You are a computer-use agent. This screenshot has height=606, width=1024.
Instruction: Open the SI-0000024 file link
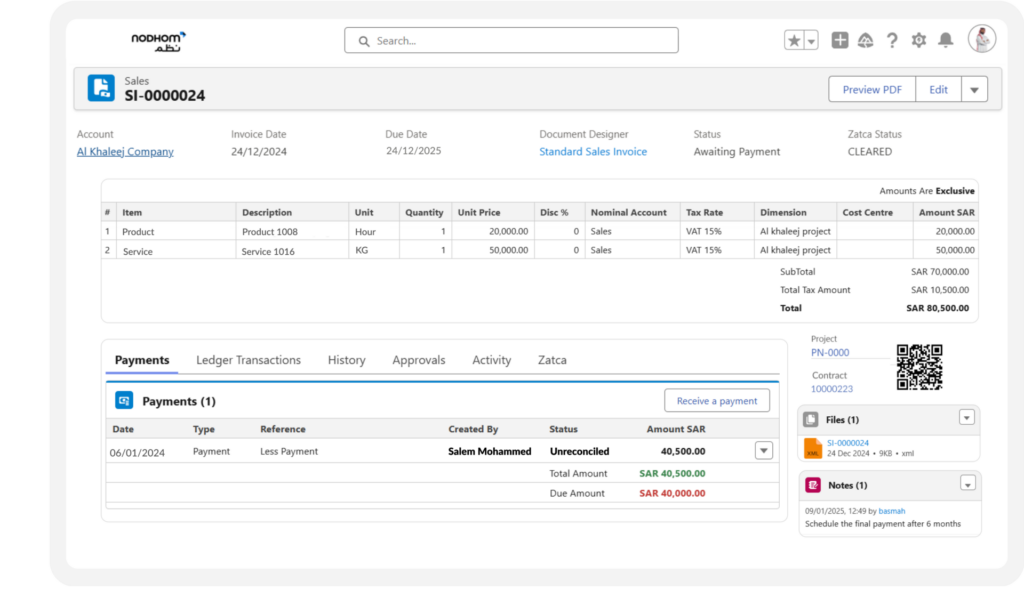pyautogui.click(x=848, y=443)
